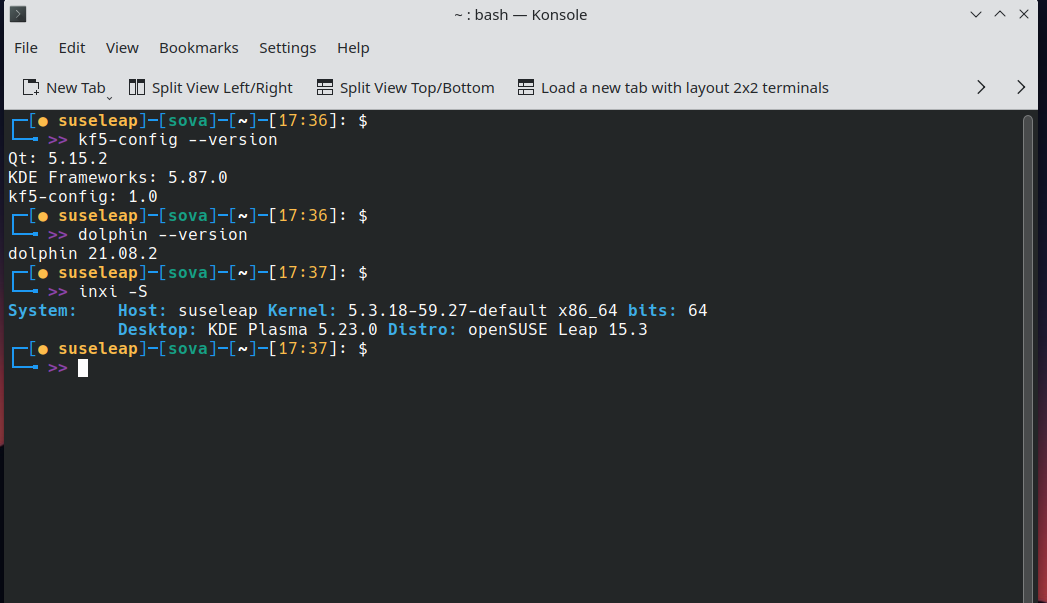The width and height of the screenshot is (1047, 603).
Task: Click the terminal cursor at the prompt
Action: (83, 368)
